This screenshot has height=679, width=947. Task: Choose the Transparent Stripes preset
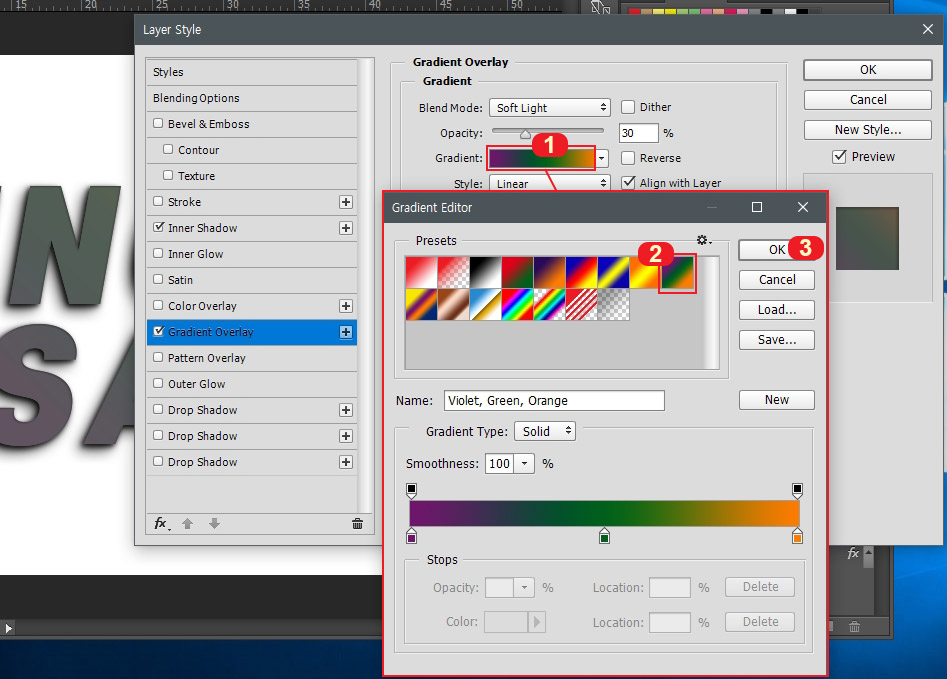point(582,304)
